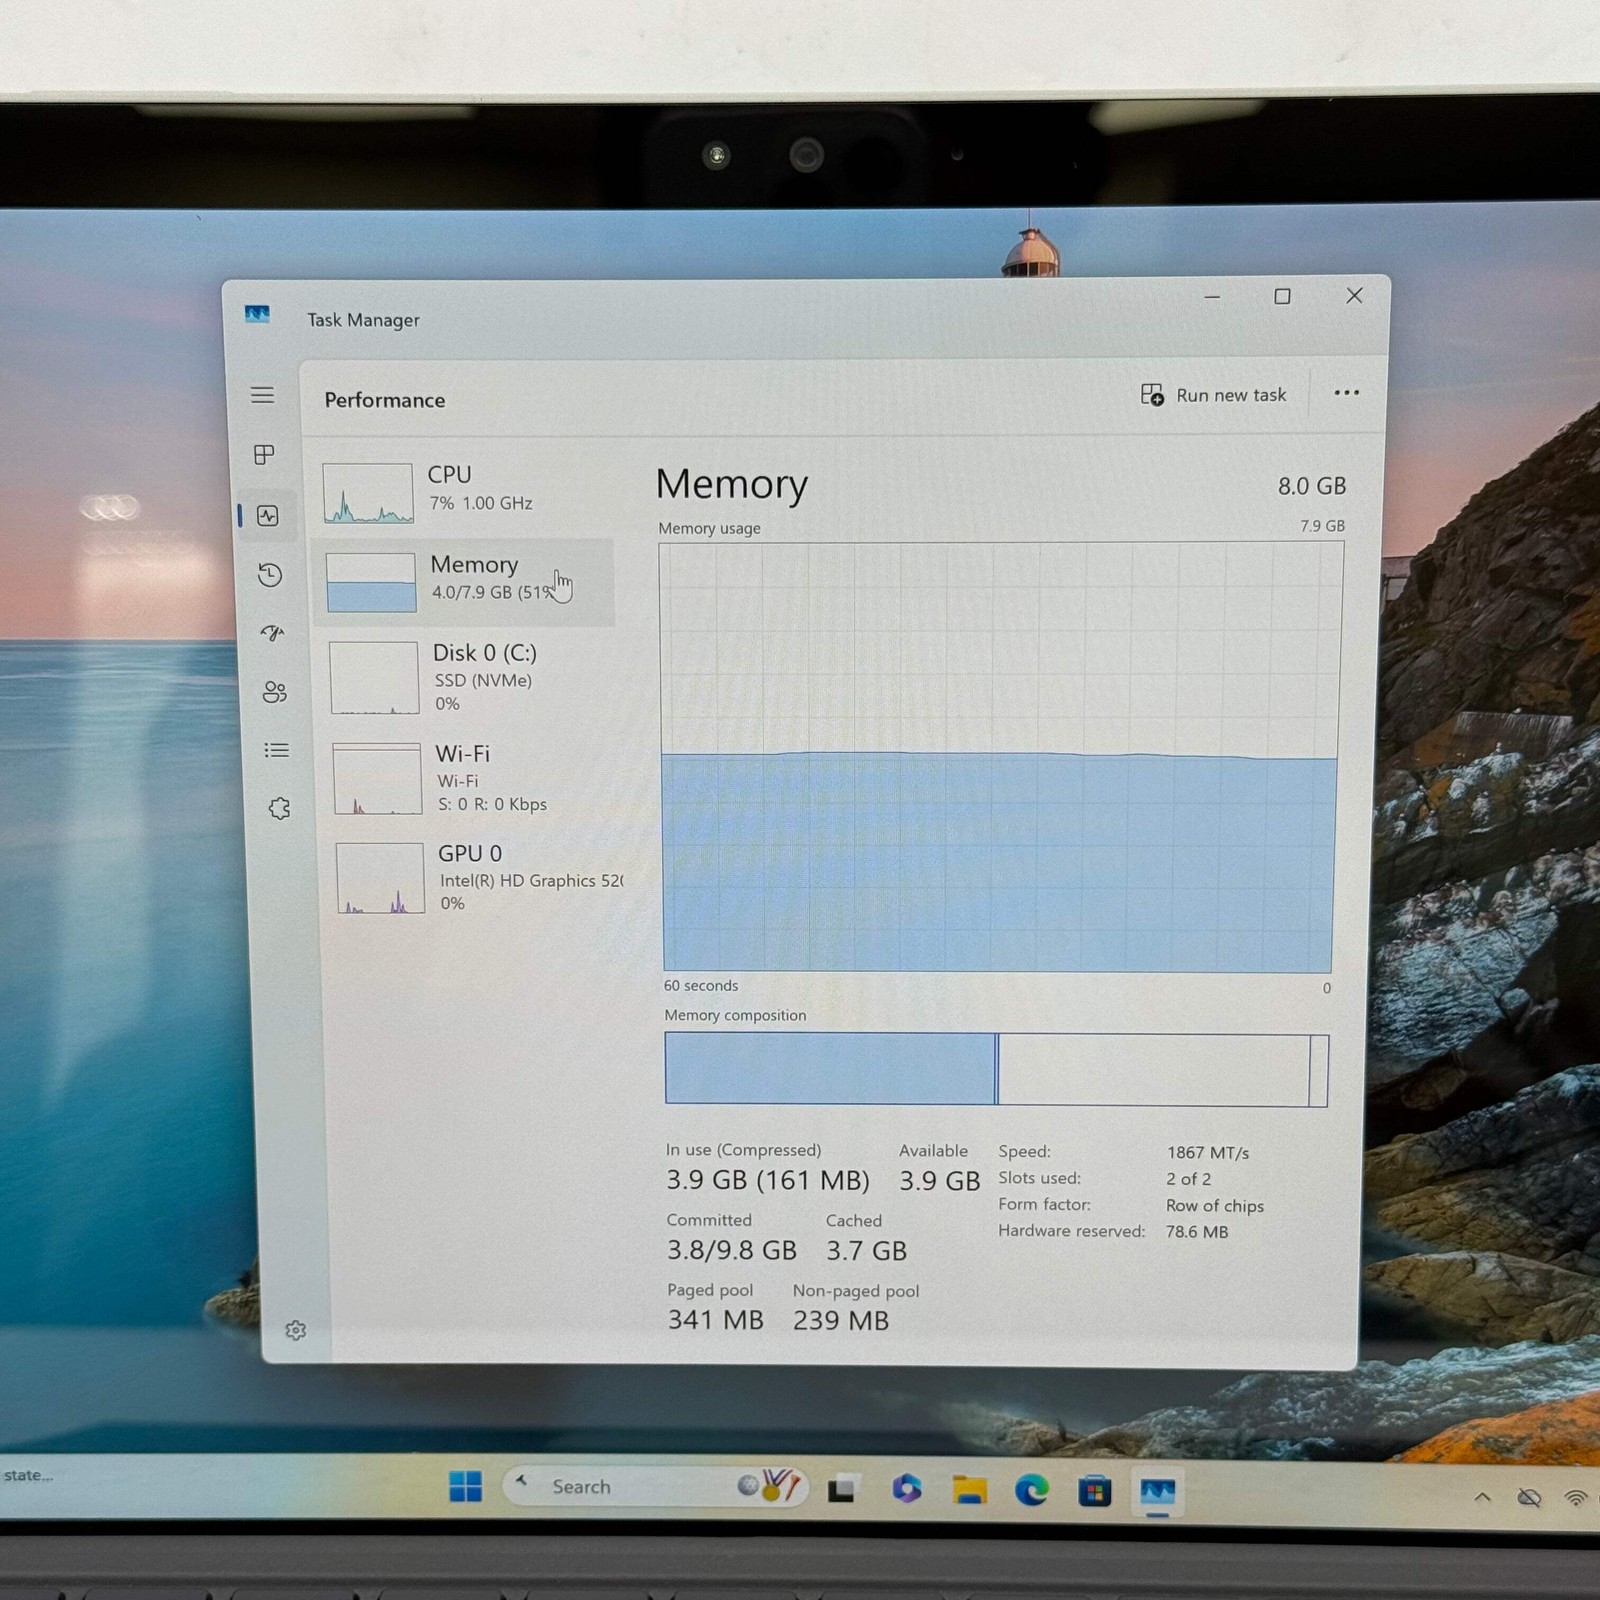
Task: Click the Memory composition bar
Action: pyautogui.click(x=996, y=1070)
